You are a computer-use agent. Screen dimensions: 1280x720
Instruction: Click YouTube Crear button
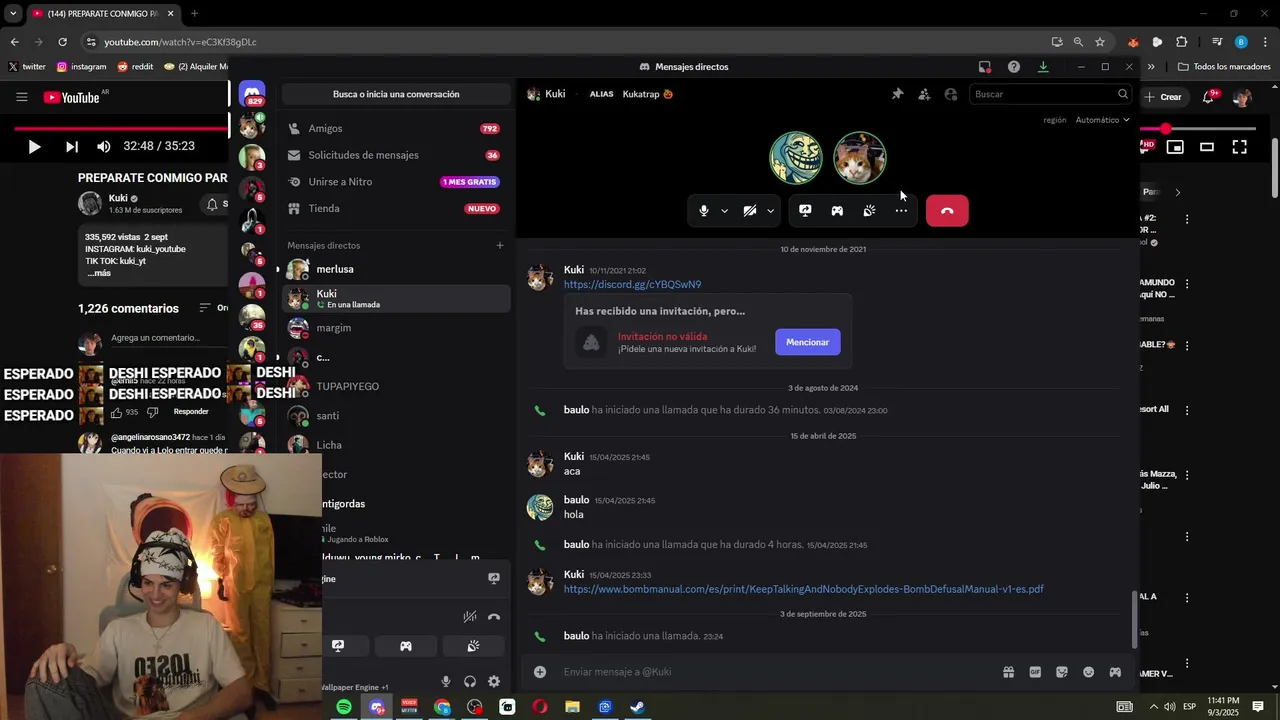point(1163,97)
